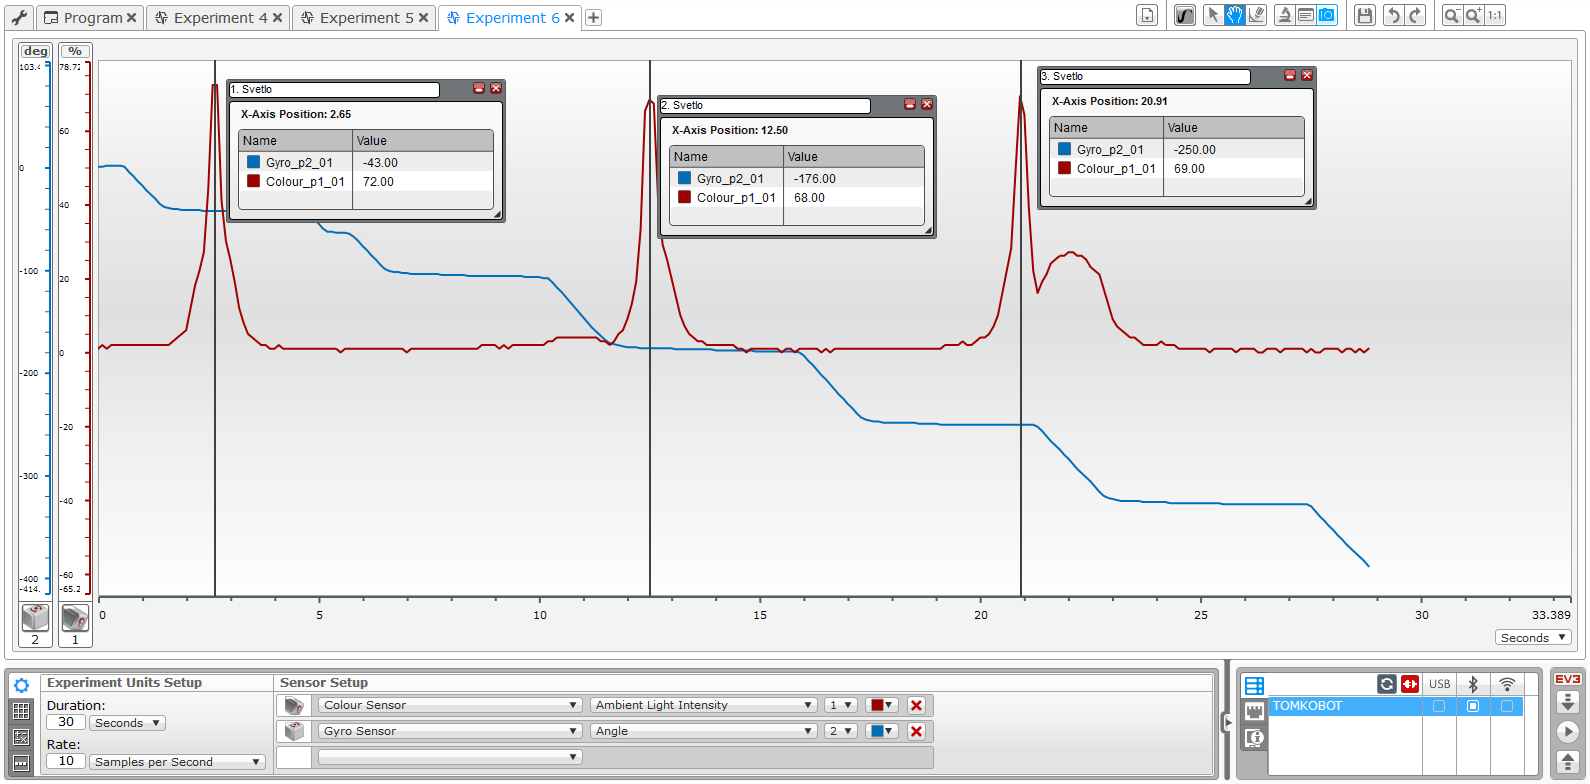The image size is (1590, 784).
Task: Click the Save experiment icon
Action: (x=1365, y=15)
